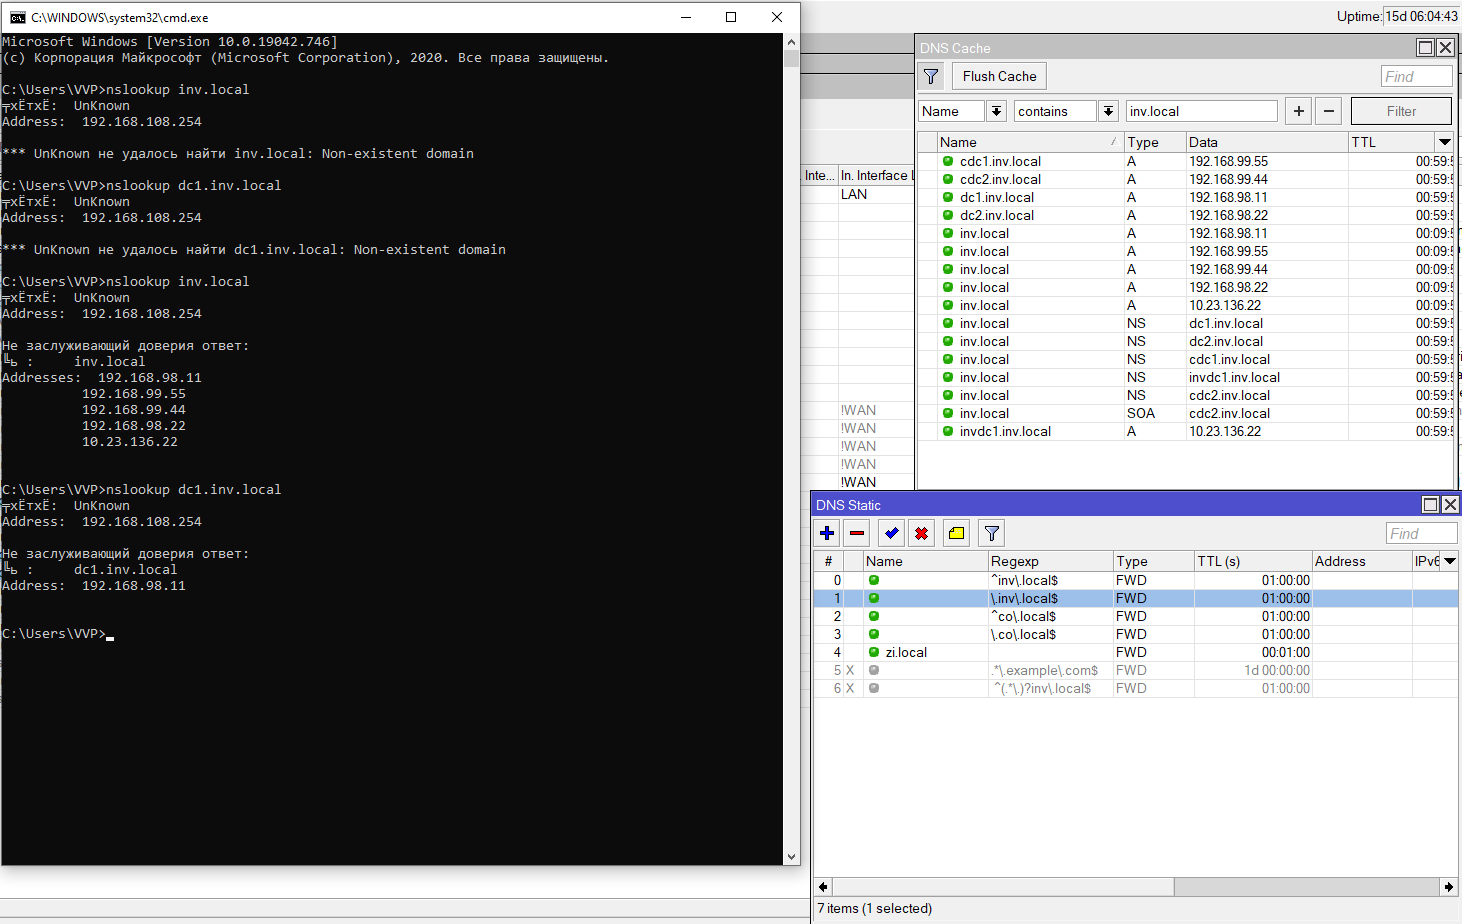Screen dimensions: 1462x924
Task: Select disabled entry .*\.example\.com$
Action: 1136,670
